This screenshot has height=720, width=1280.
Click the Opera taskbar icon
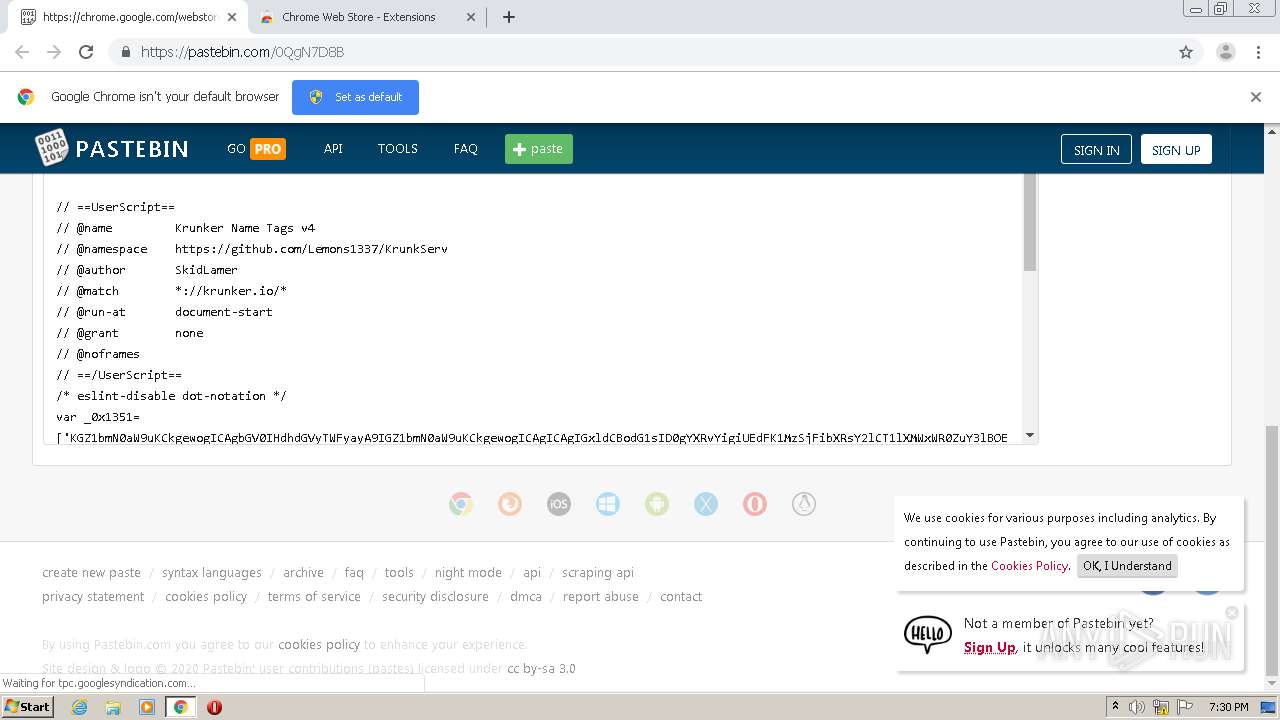214,707
